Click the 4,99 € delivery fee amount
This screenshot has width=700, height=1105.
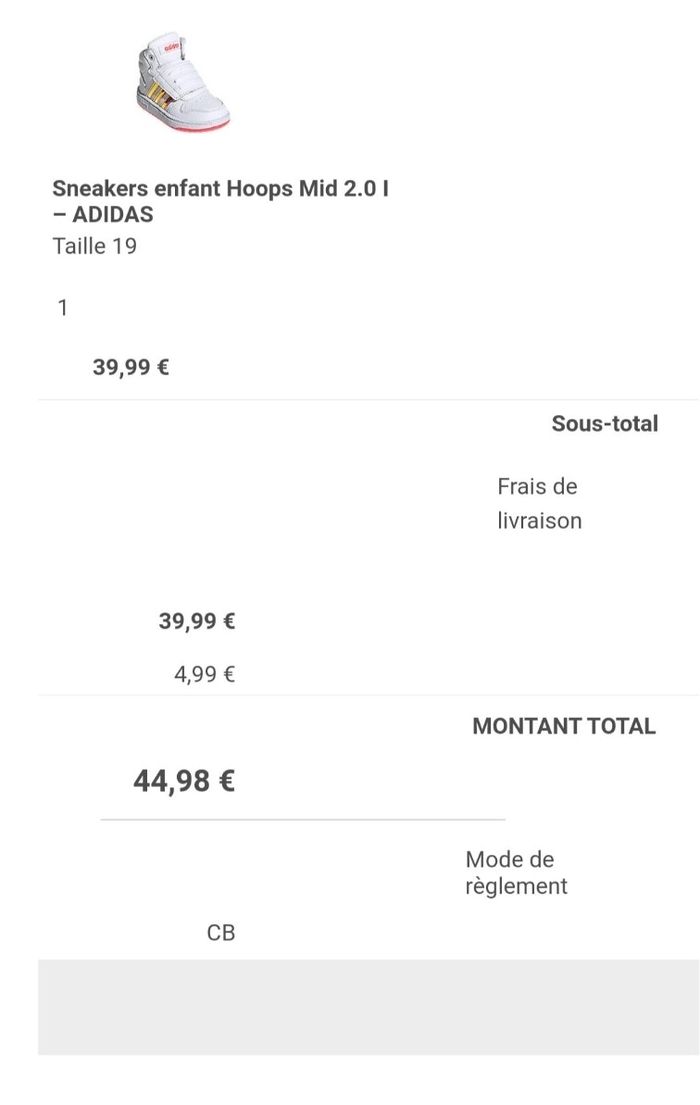(x=205, y=674)
